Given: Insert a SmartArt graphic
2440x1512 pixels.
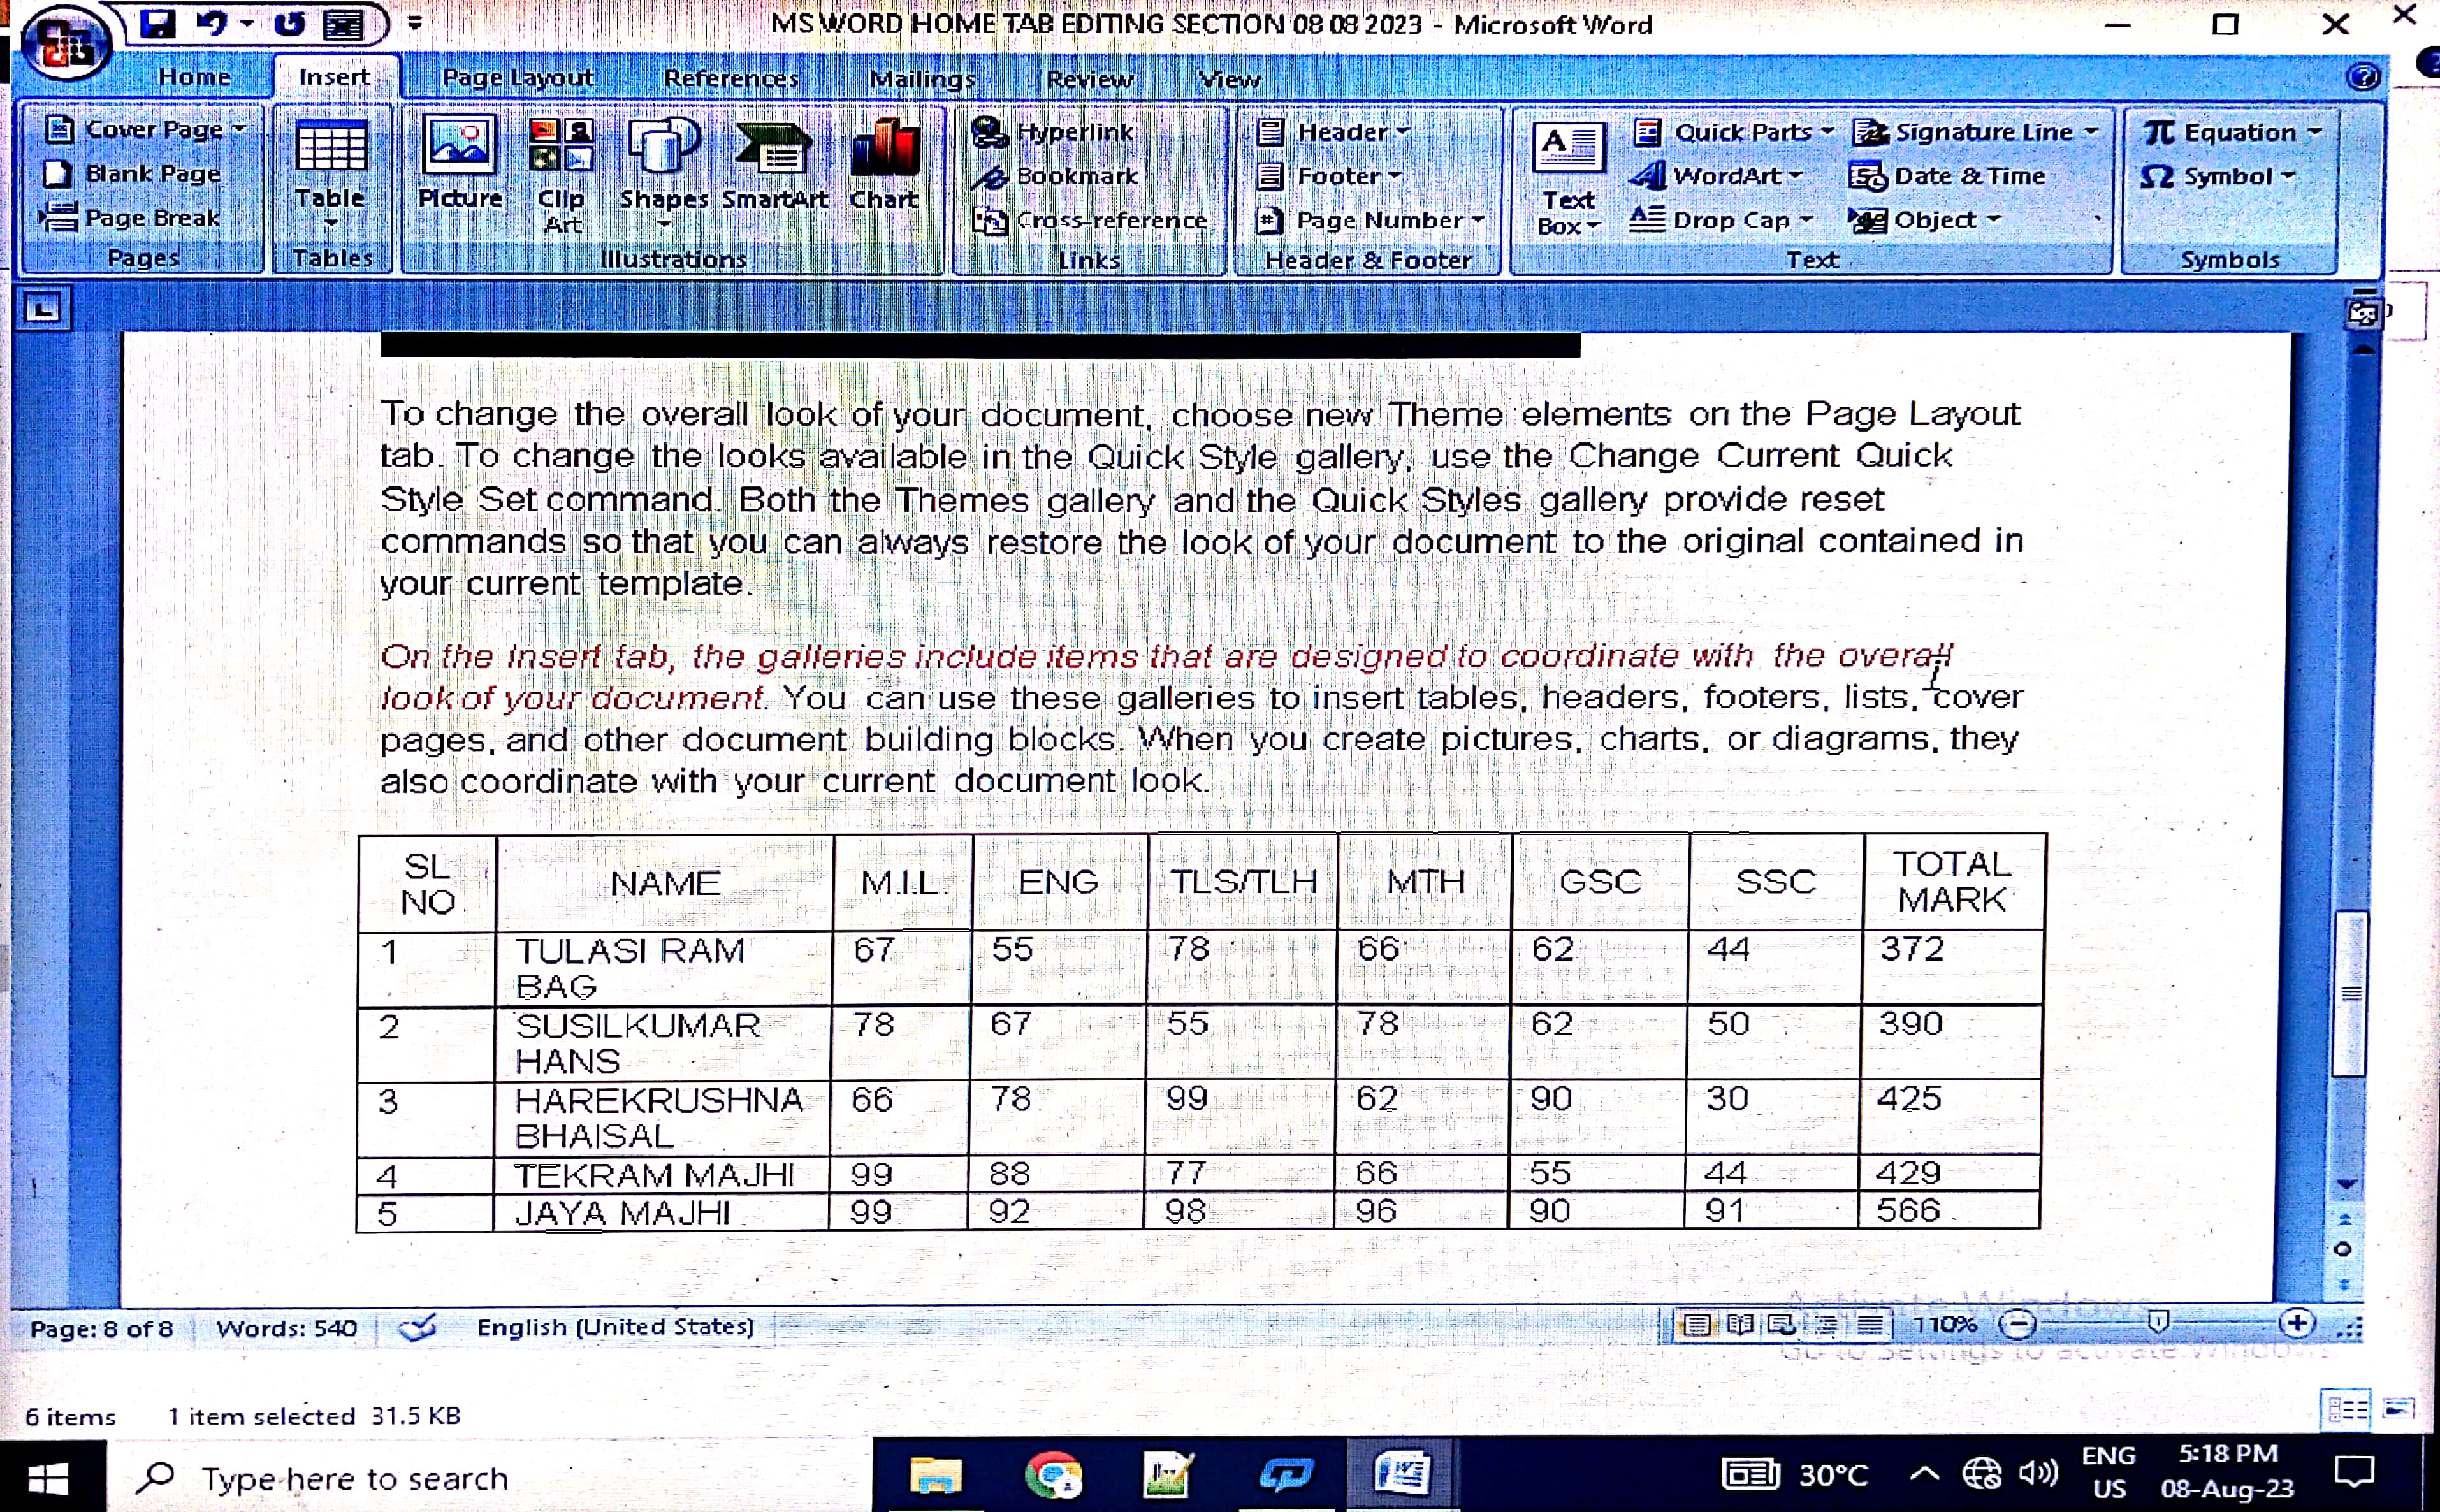Looking at the screenshot, I should [774, 165].
